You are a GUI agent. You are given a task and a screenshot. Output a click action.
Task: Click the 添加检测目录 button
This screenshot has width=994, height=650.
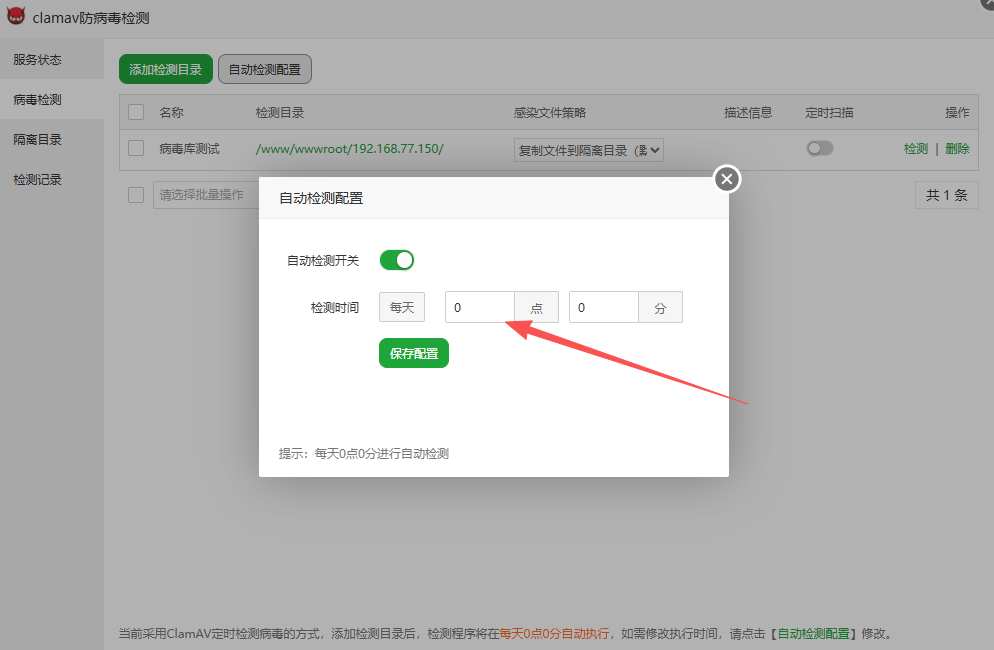[166, 69]
